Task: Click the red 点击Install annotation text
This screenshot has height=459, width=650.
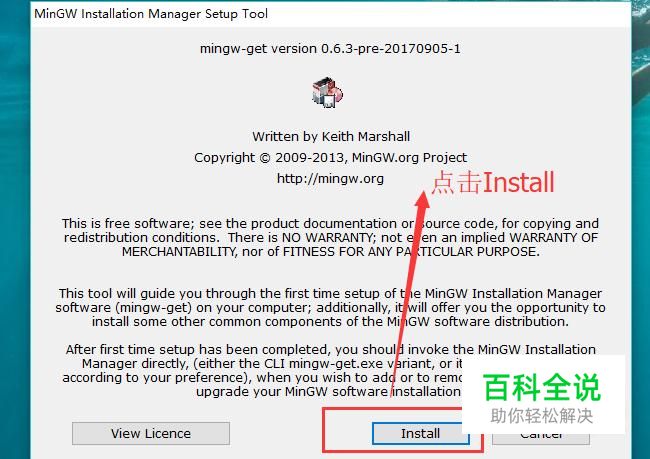Action: tap(493, 182)
